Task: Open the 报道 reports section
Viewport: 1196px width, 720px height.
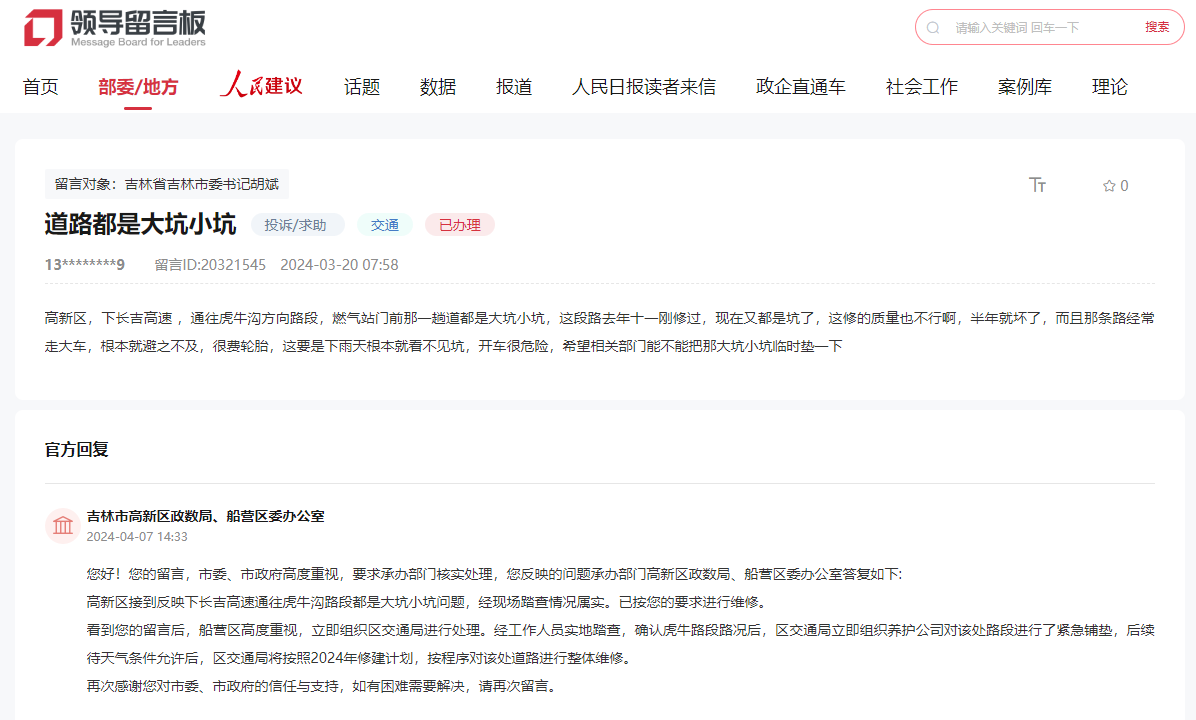Action: [x=514, y=87]
